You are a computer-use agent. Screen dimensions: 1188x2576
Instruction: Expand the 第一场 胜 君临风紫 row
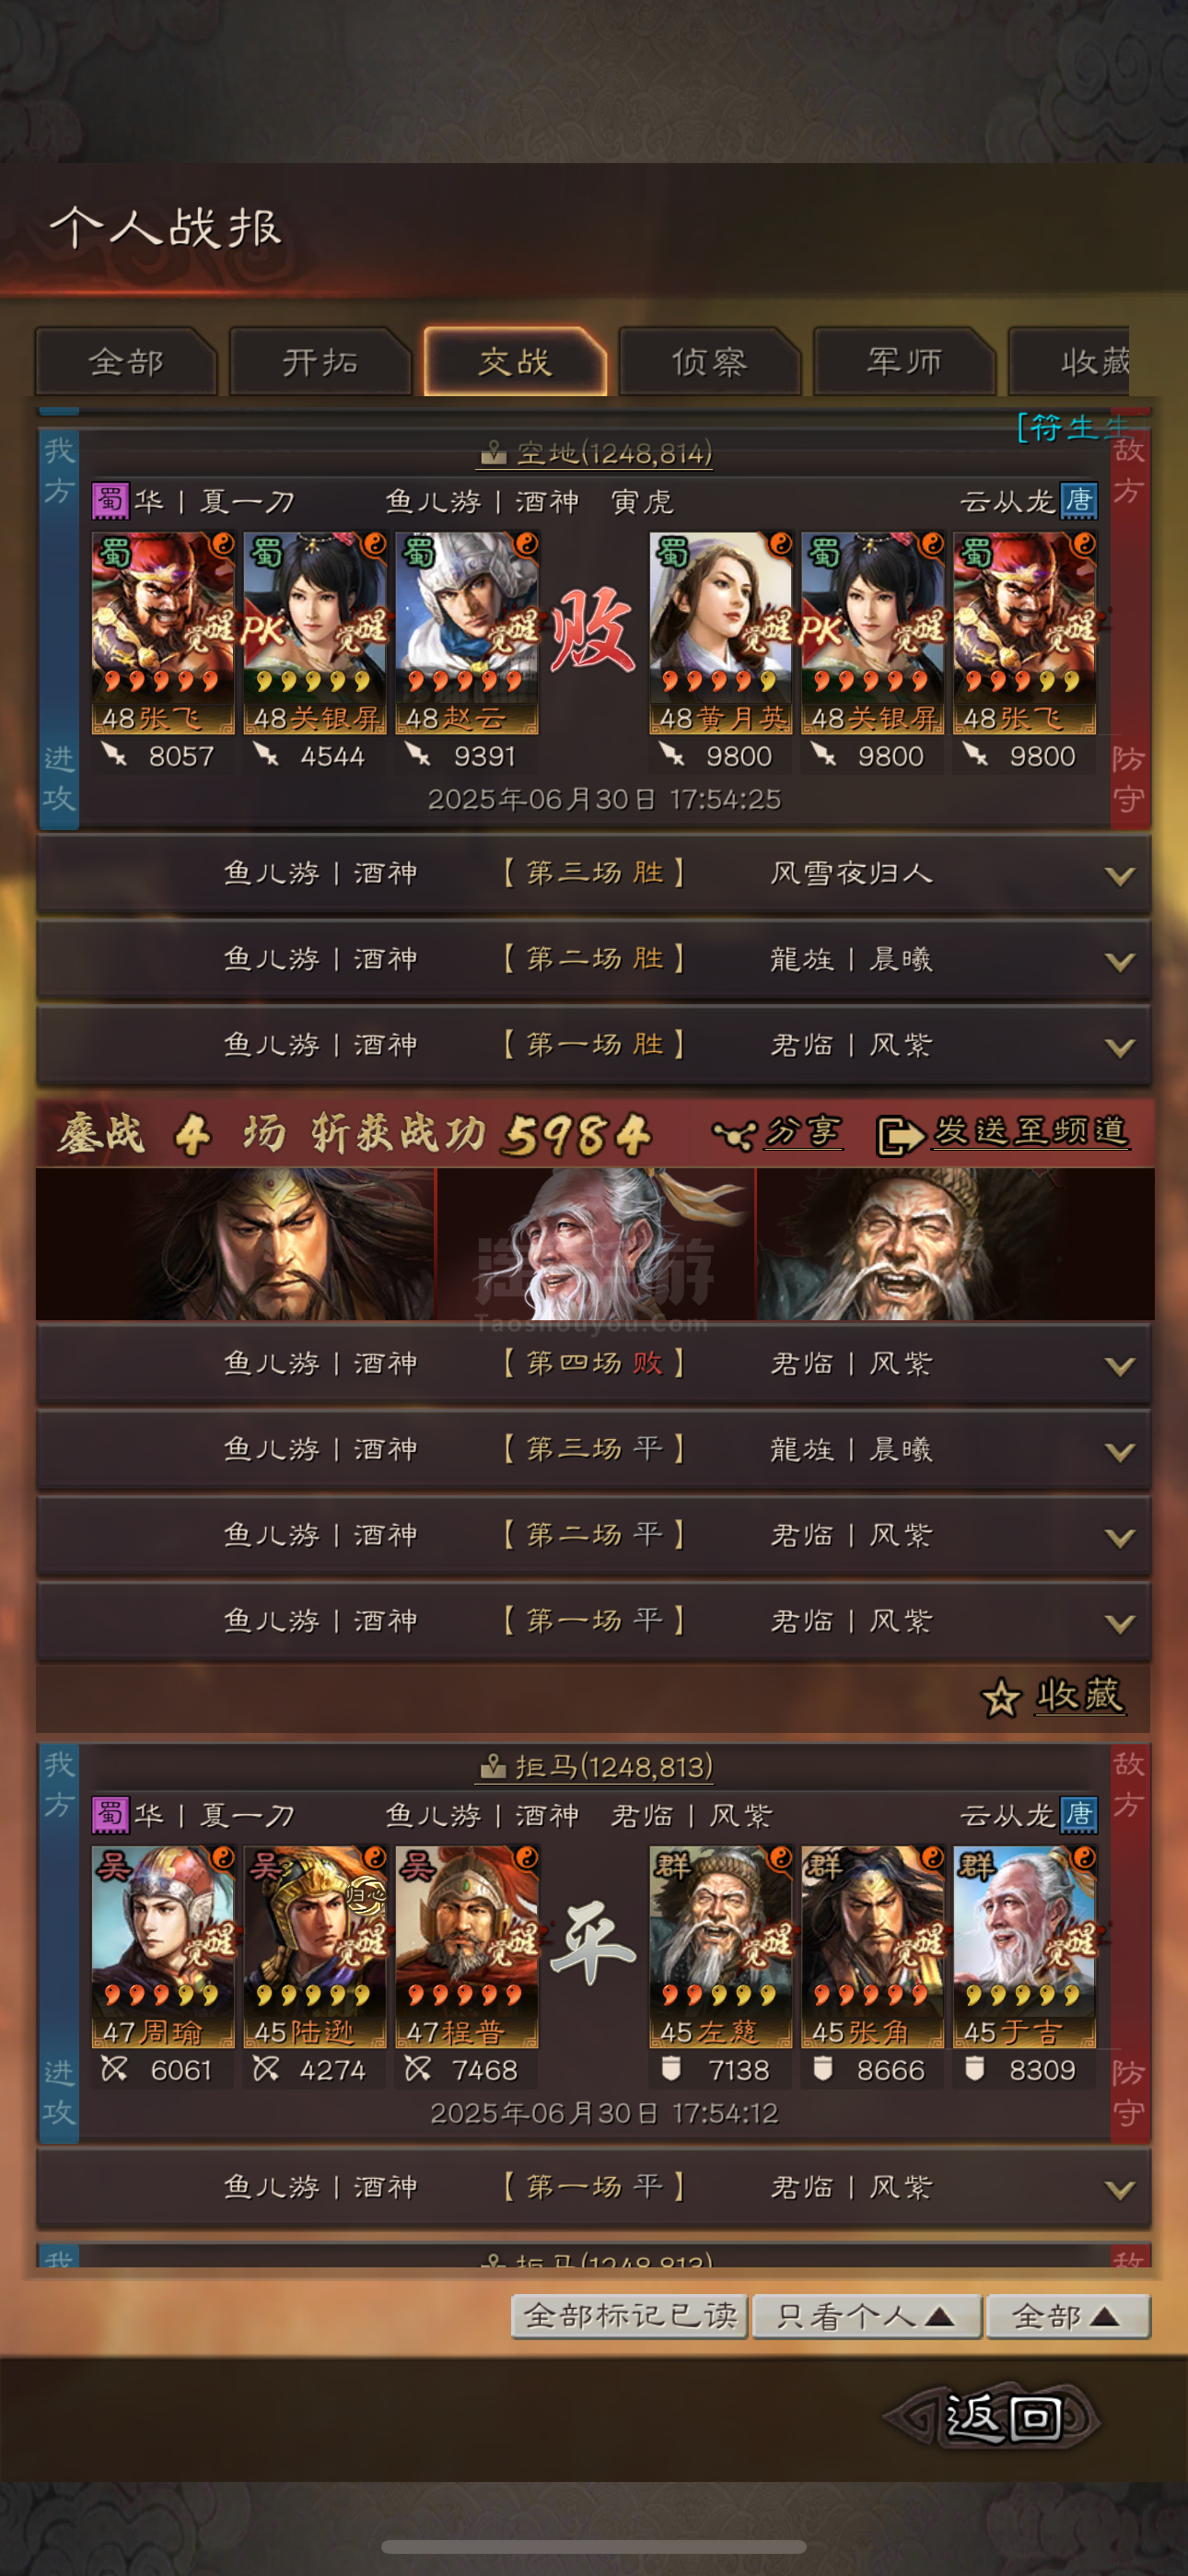594,1046
